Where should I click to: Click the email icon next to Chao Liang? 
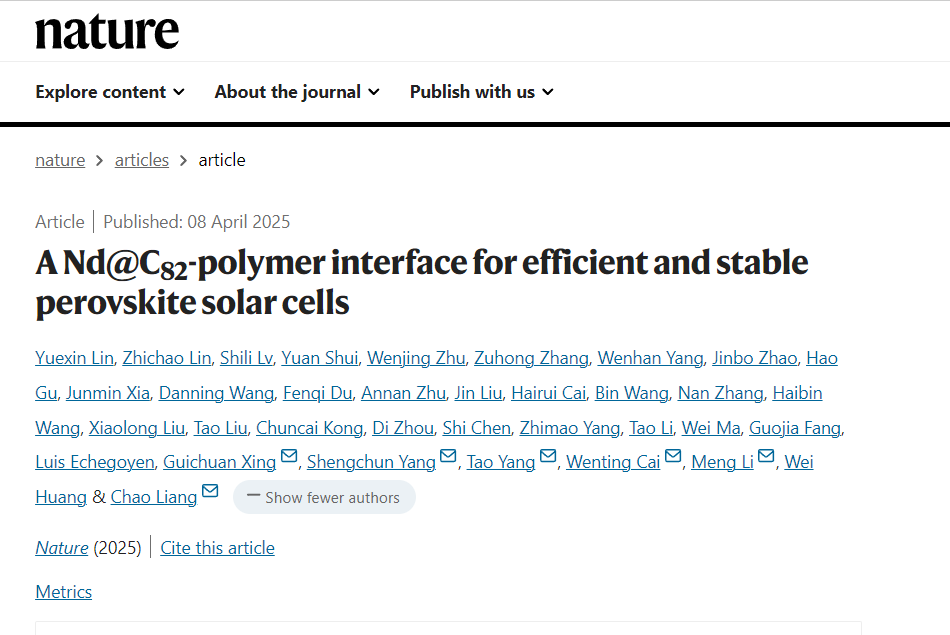(210, 491)
